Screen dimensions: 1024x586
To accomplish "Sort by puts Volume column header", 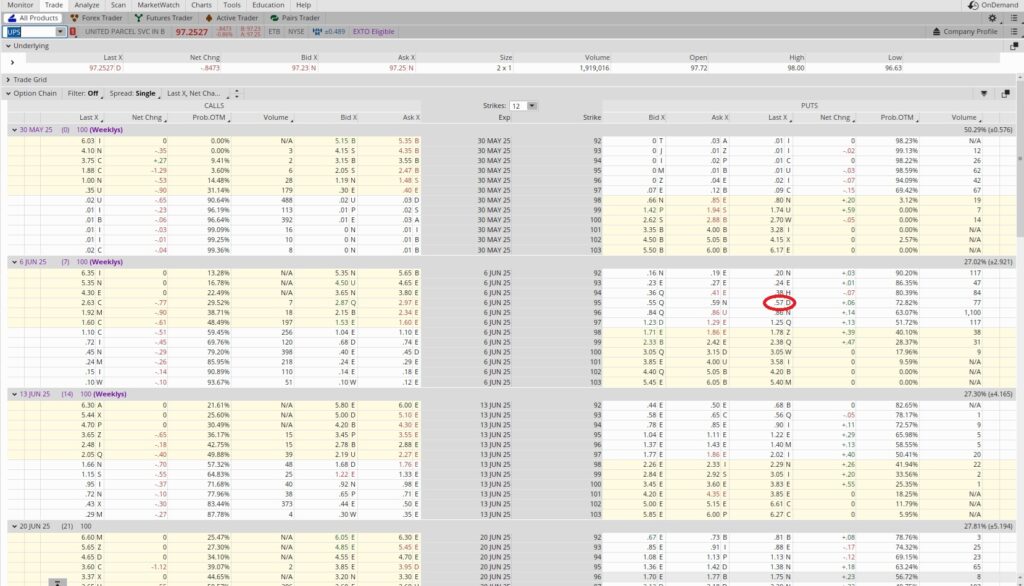I will tap(965, 118).
